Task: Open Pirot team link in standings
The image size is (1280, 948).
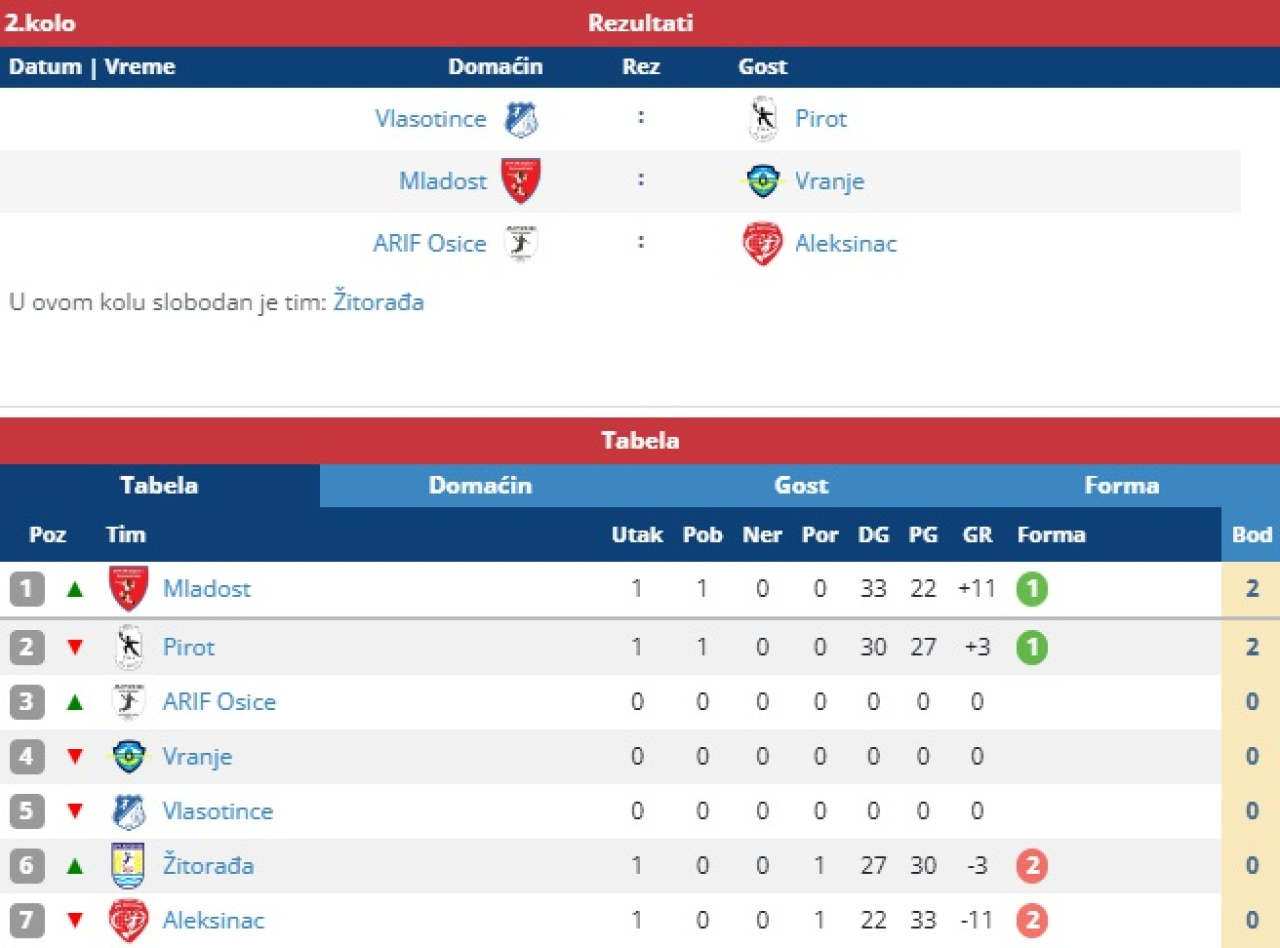Action: [188, 648]
